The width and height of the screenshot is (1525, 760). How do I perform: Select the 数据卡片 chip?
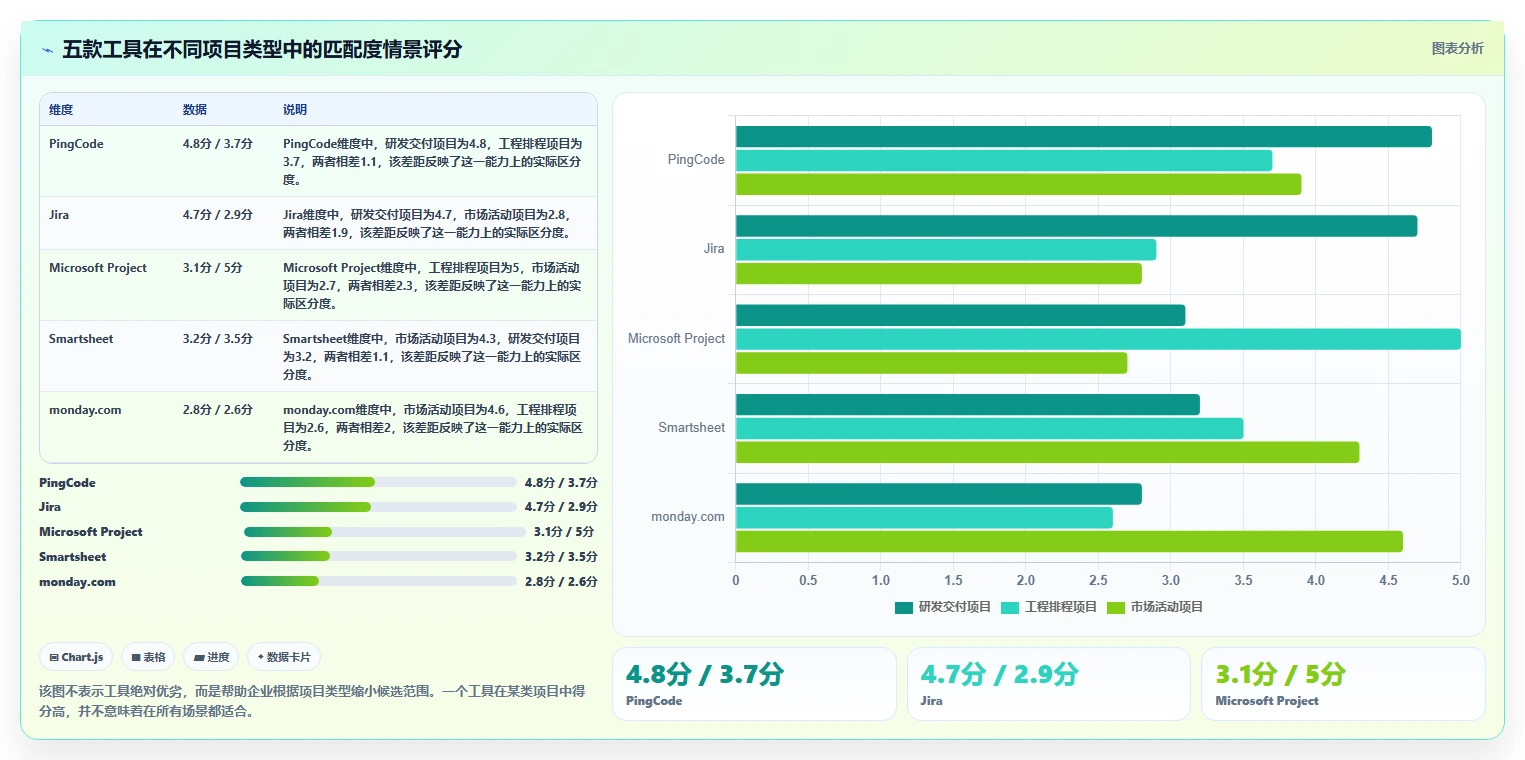point(284,657)
